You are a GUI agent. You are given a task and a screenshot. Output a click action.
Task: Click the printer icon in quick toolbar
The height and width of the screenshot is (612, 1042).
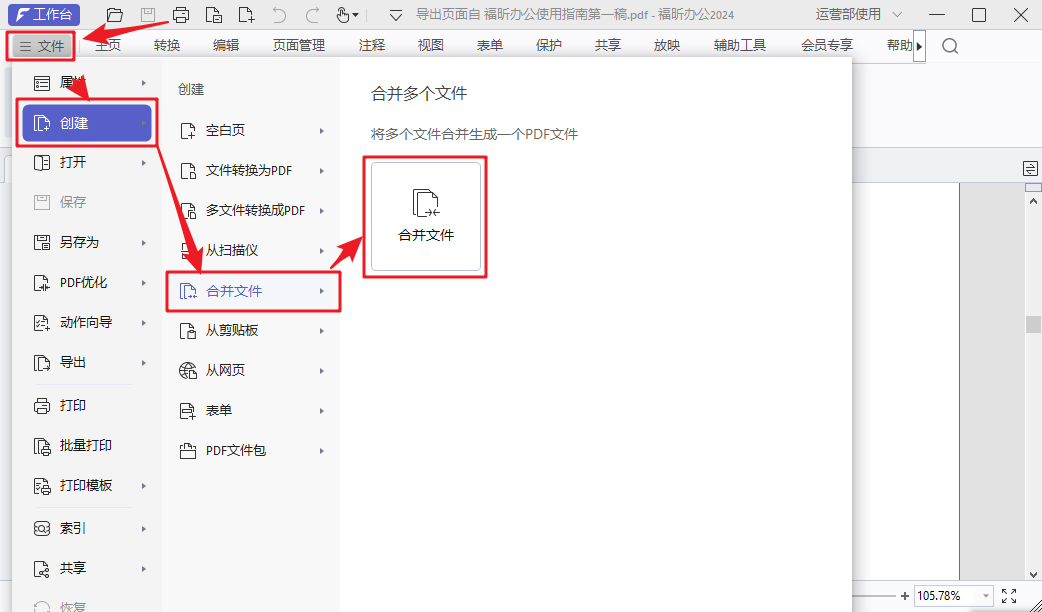pyautogui.click(x=180, y=15)
